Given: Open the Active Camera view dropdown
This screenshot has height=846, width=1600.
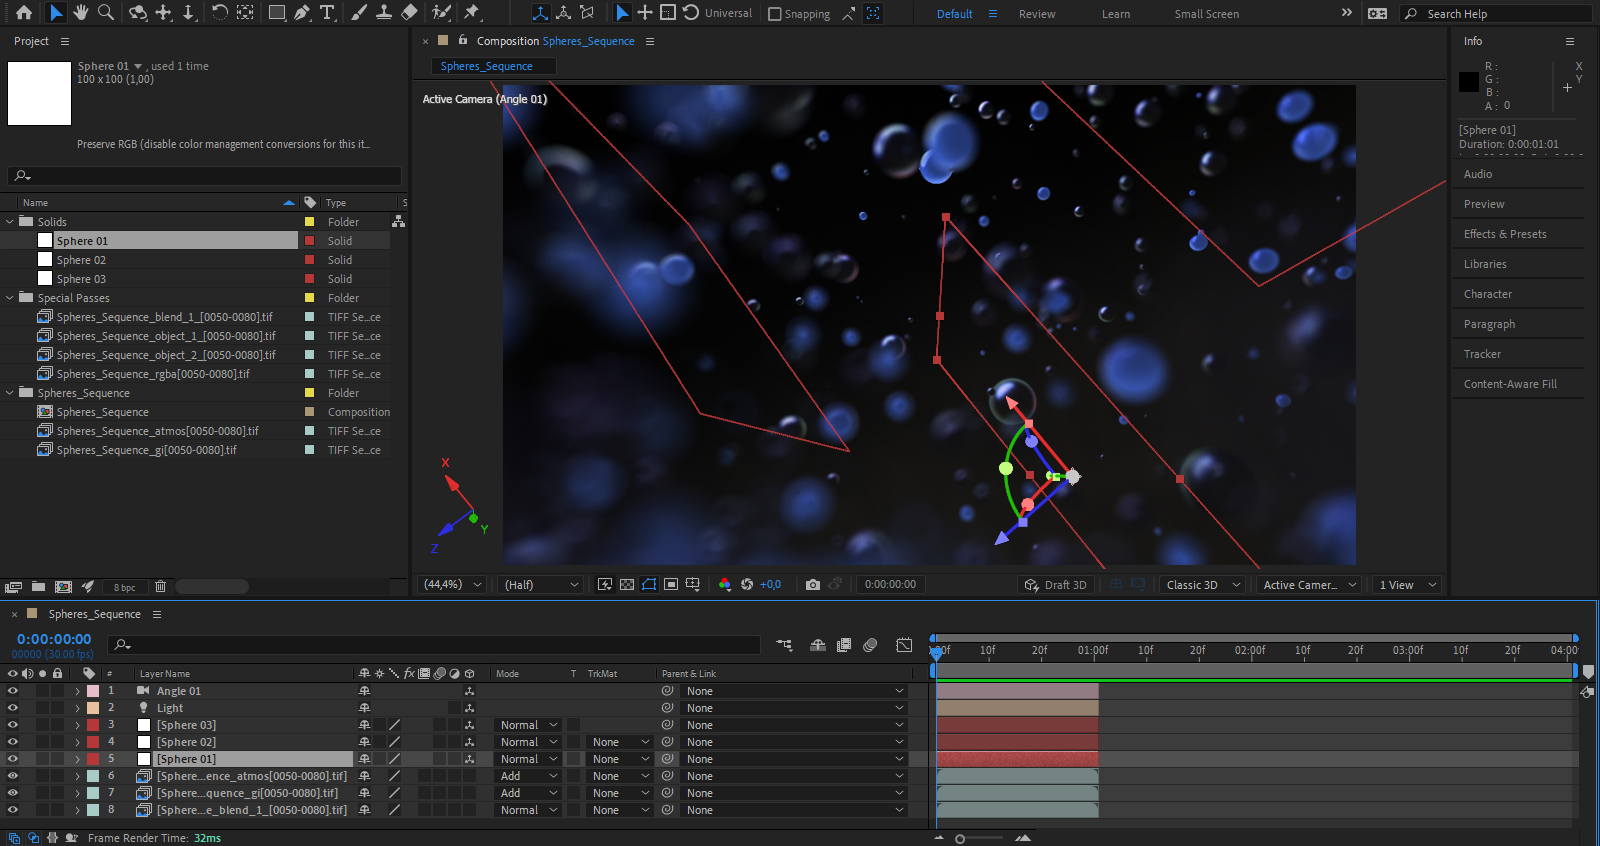Looking at the screenshot, I should click(x=1310, y=585).
